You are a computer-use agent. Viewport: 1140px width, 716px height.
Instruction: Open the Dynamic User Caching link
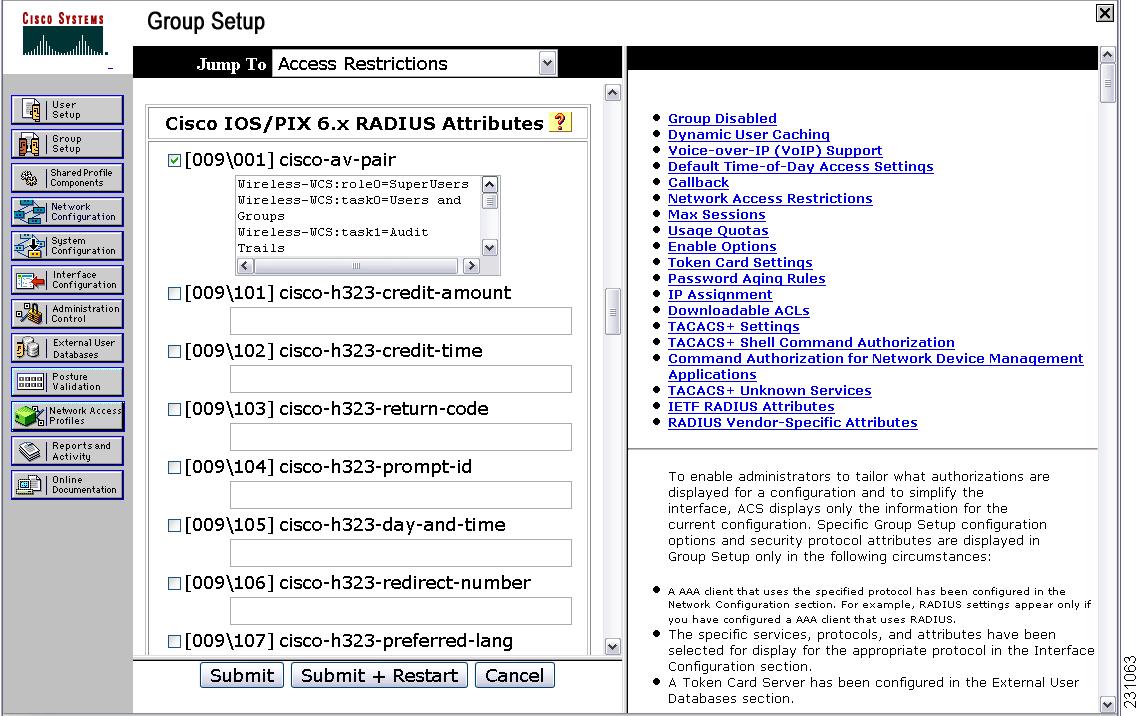749,134
